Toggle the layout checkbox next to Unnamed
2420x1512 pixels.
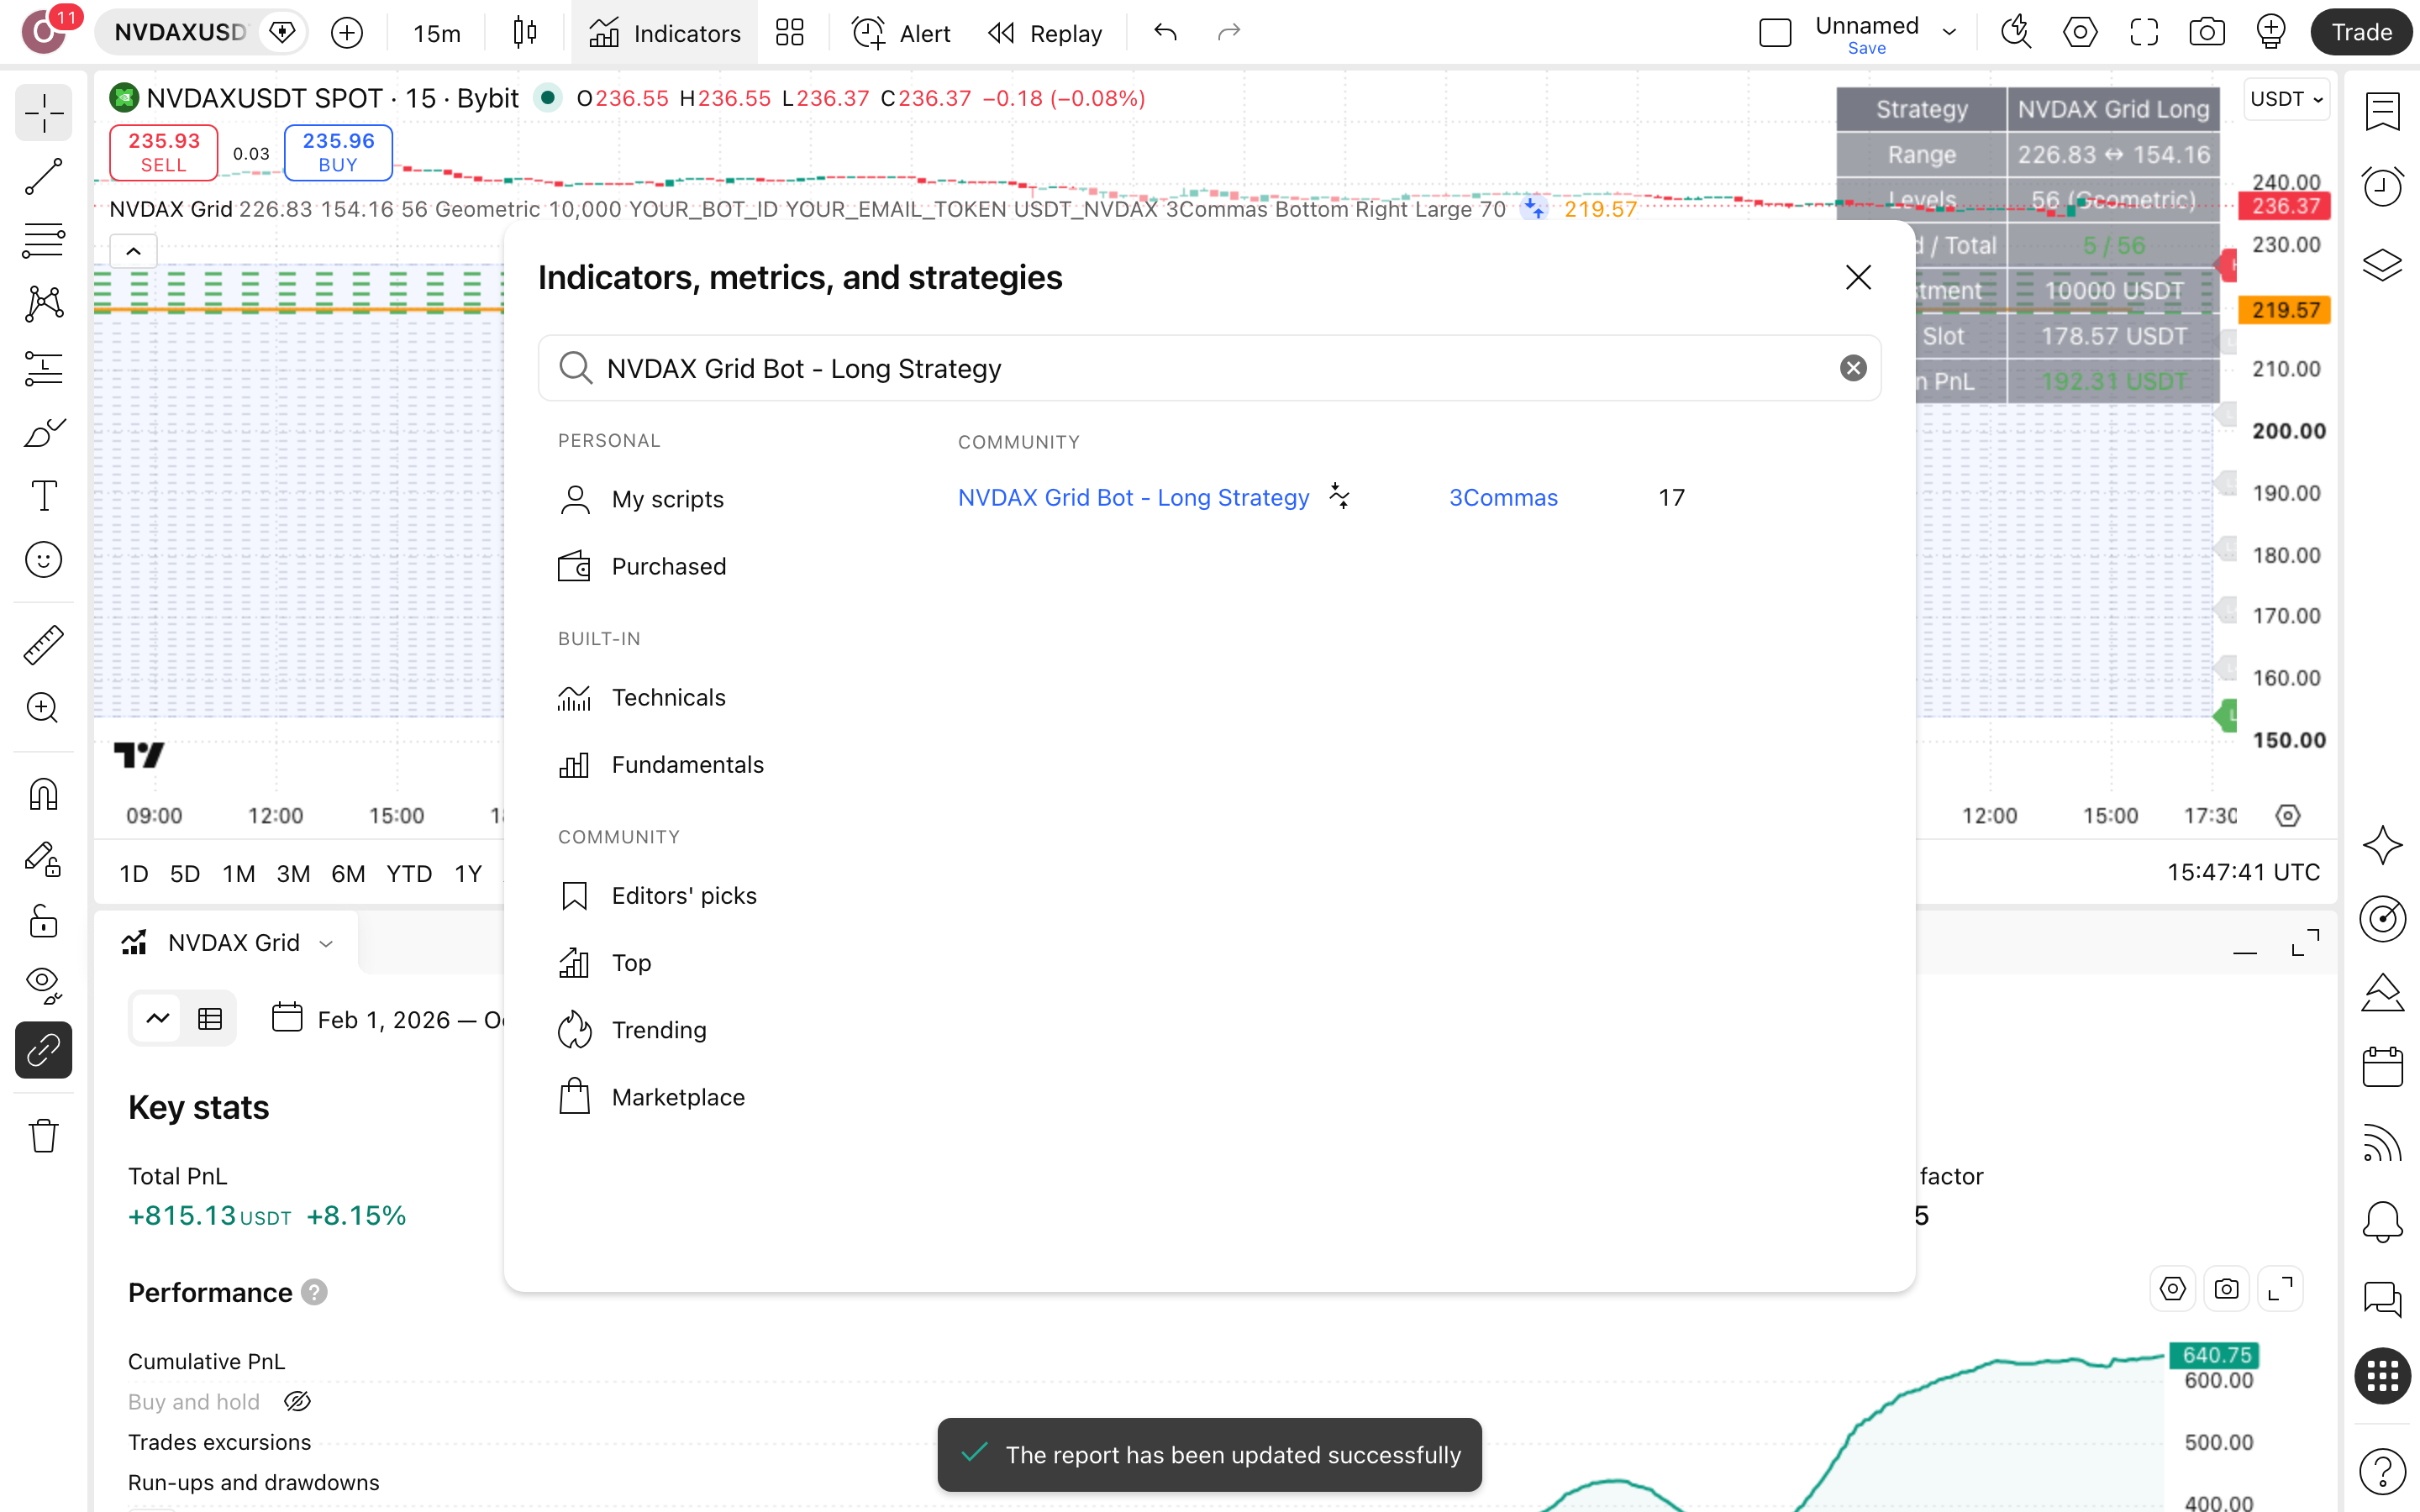tap(1775, 33)
